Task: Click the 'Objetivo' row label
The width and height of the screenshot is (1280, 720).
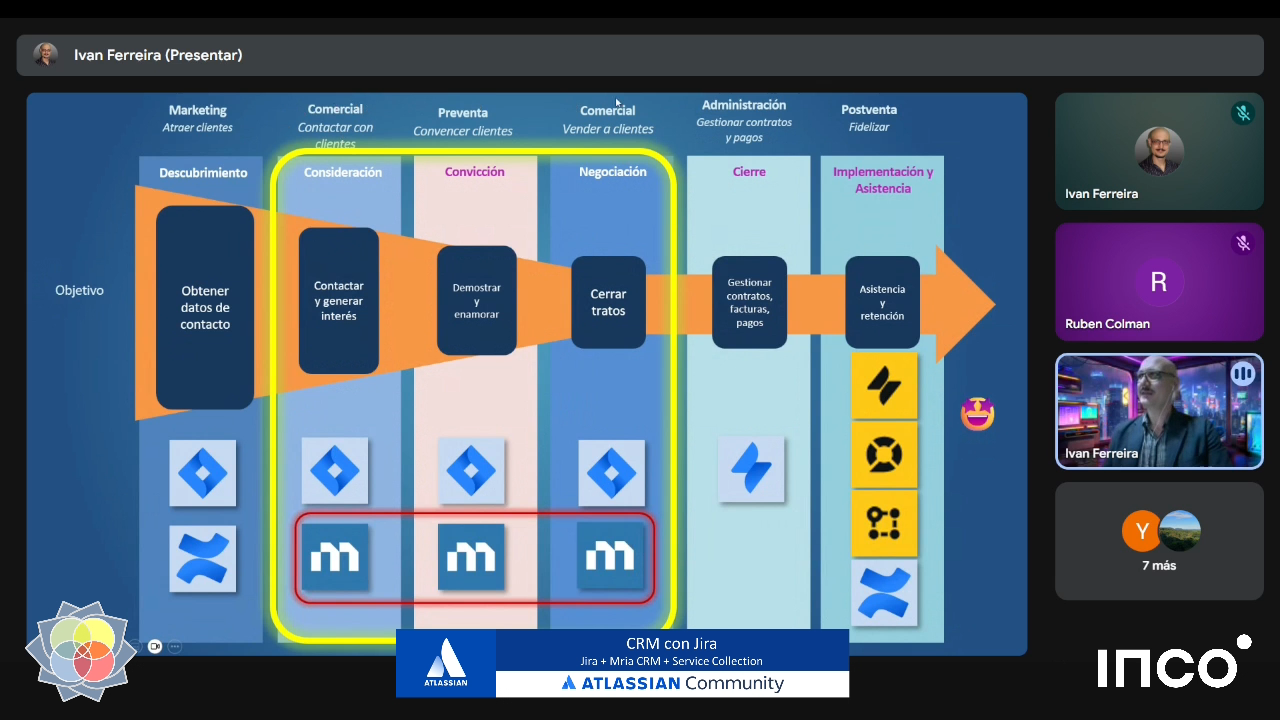Action: click(x=79, y=291)
